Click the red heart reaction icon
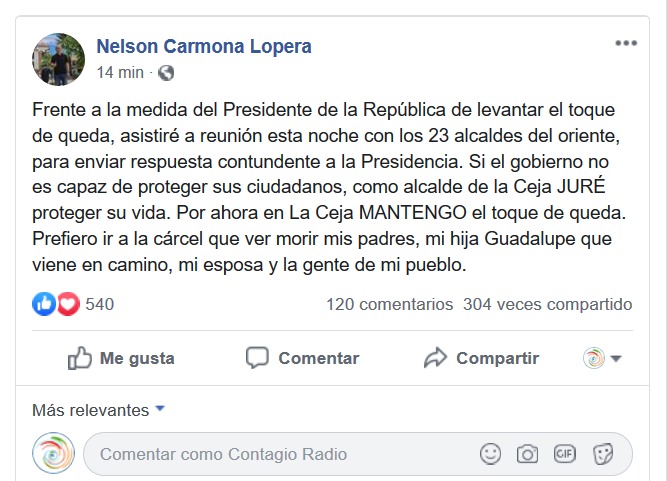Screen dimensions: 667x481 [67, 304]
